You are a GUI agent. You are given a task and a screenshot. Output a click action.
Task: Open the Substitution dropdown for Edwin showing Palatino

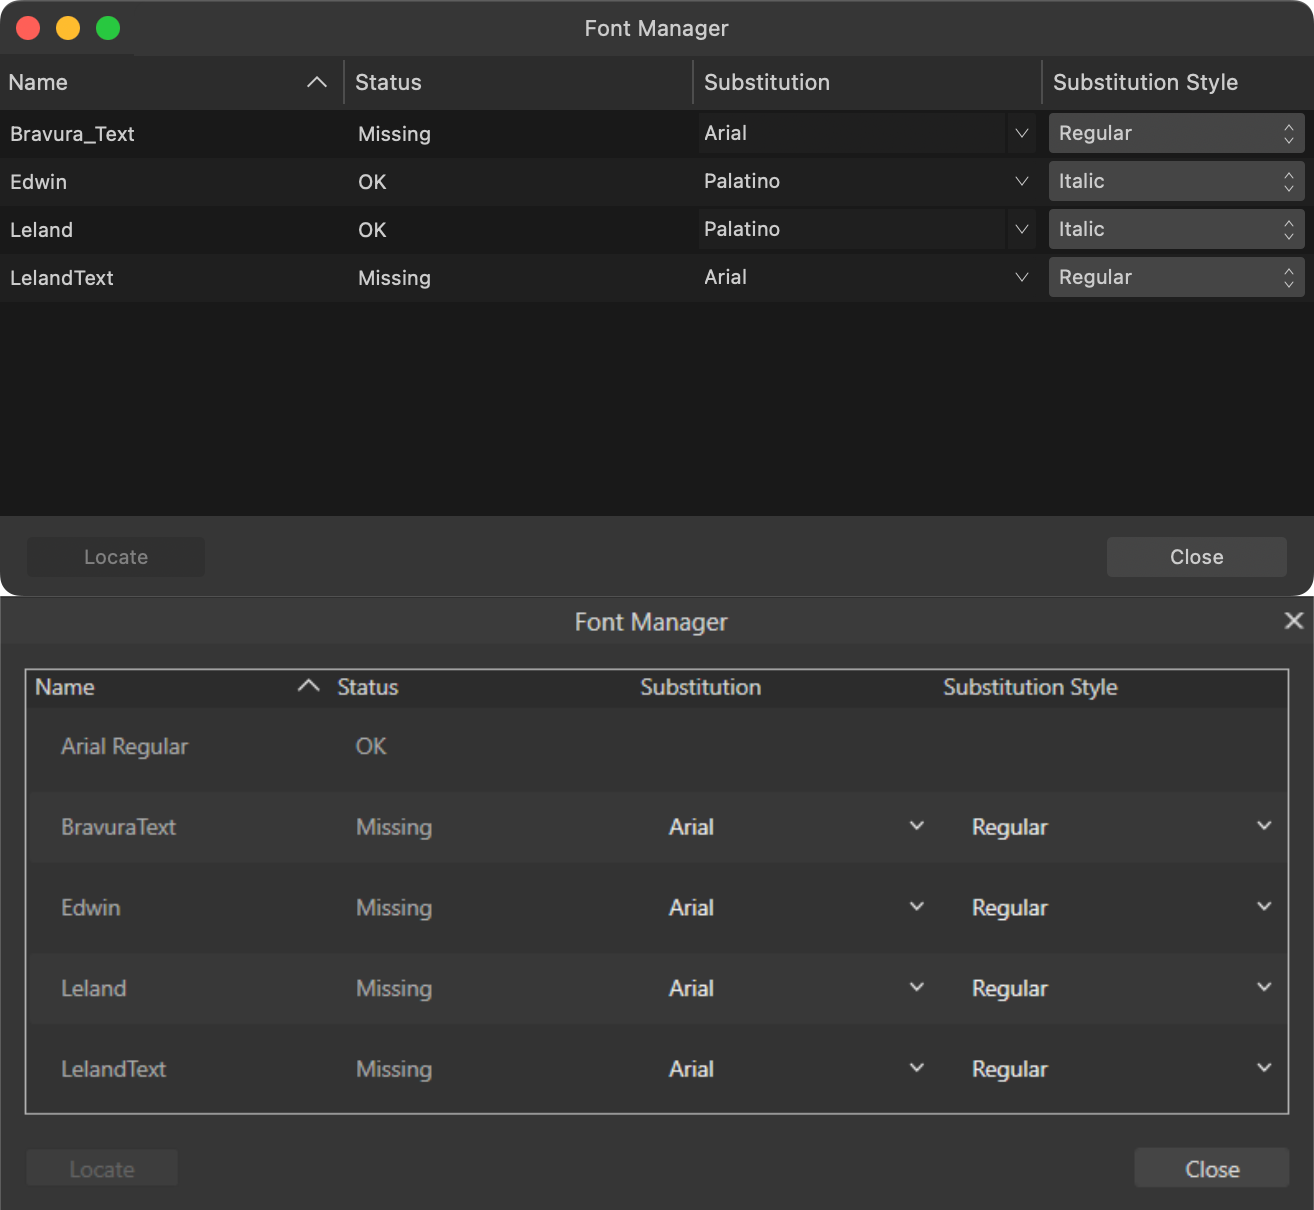pos(1021,181)
